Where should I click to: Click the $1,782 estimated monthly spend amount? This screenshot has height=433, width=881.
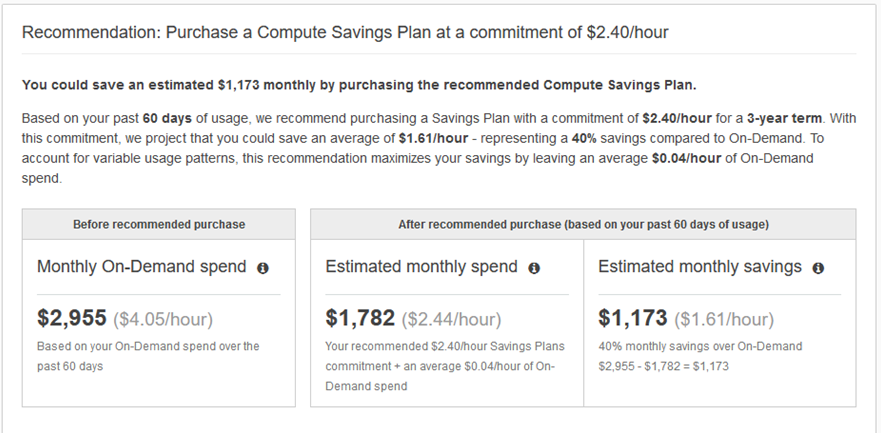click(360, 318)
